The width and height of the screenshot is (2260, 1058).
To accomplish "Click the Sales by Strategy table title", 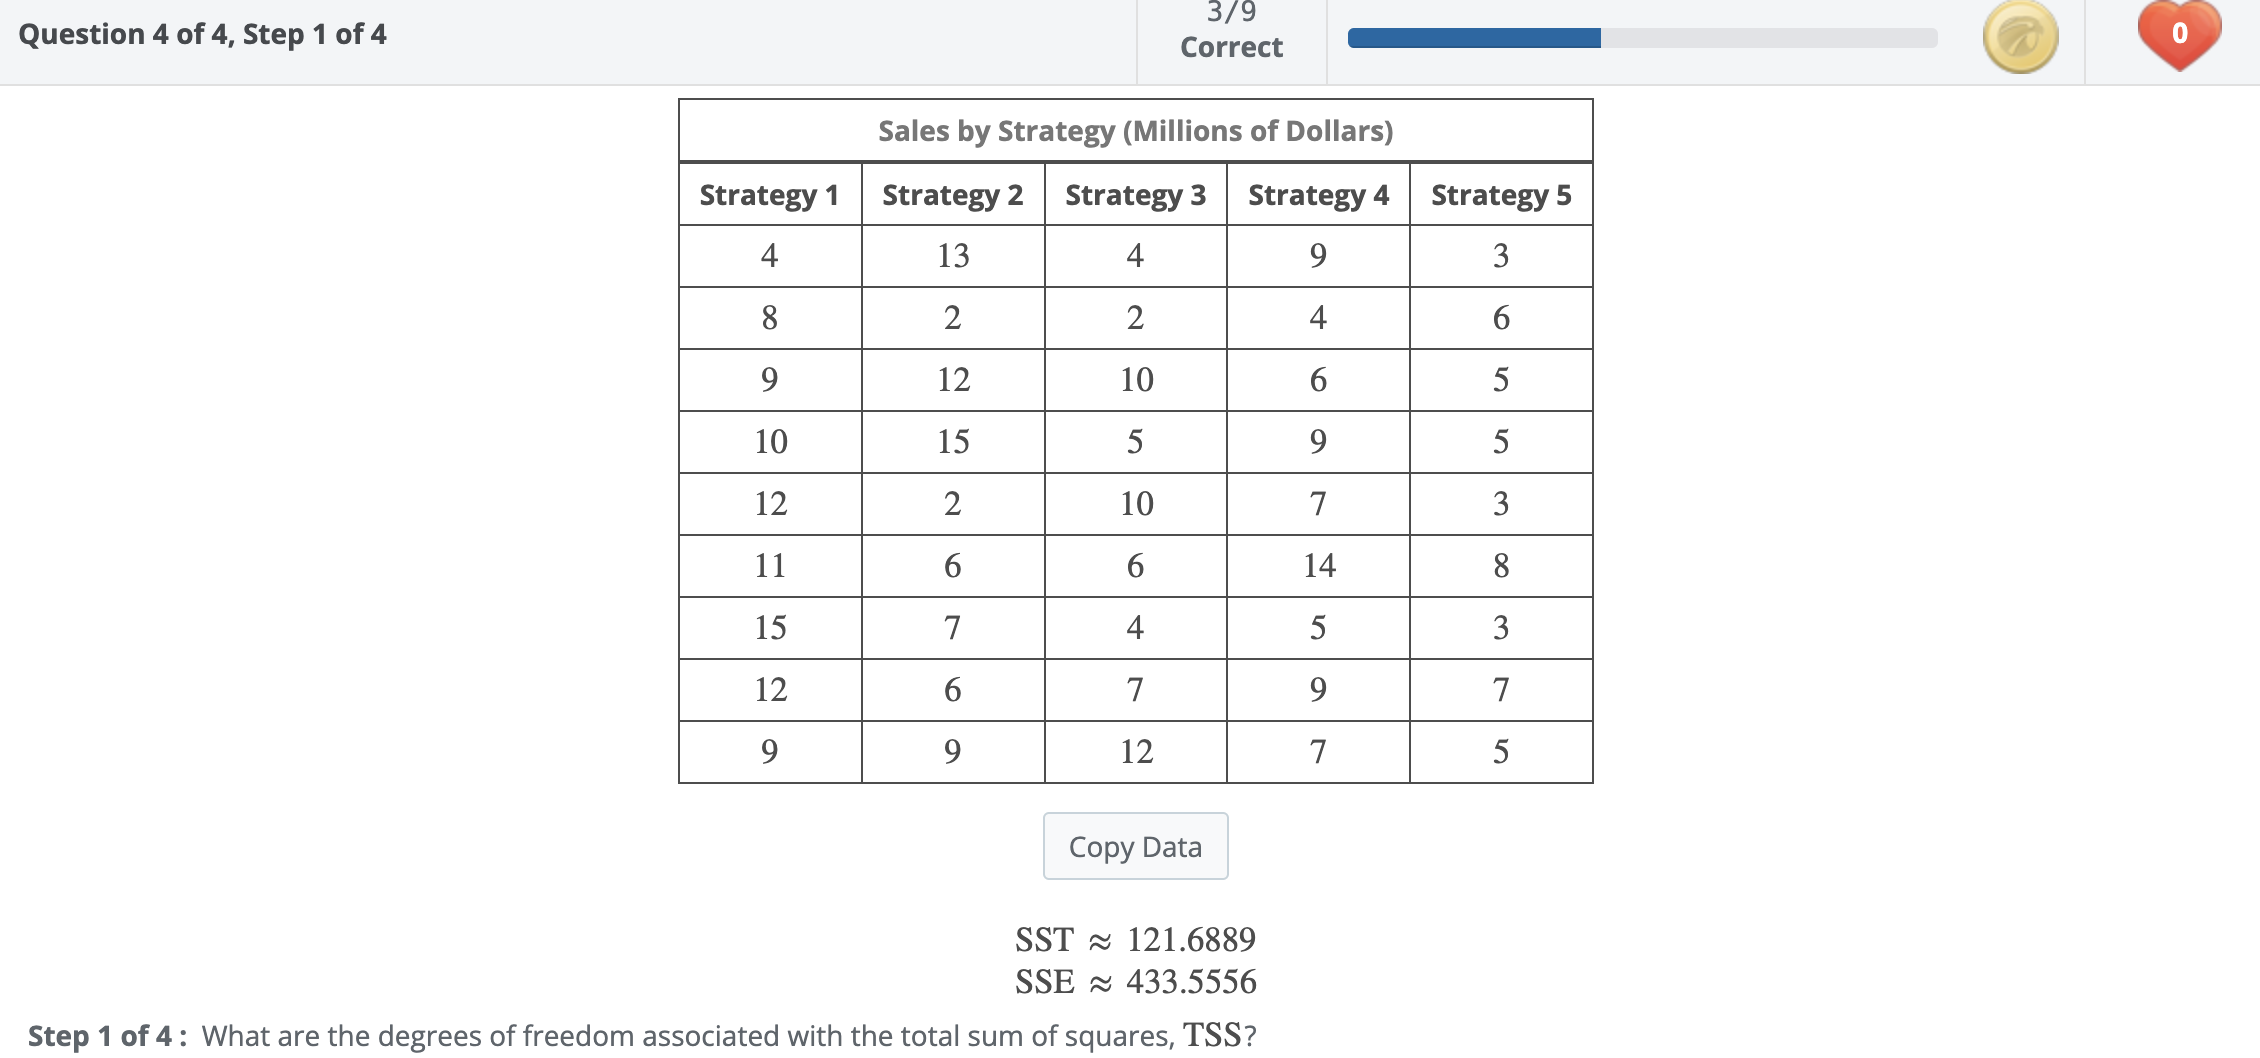I will click(x=1135, y=130).
